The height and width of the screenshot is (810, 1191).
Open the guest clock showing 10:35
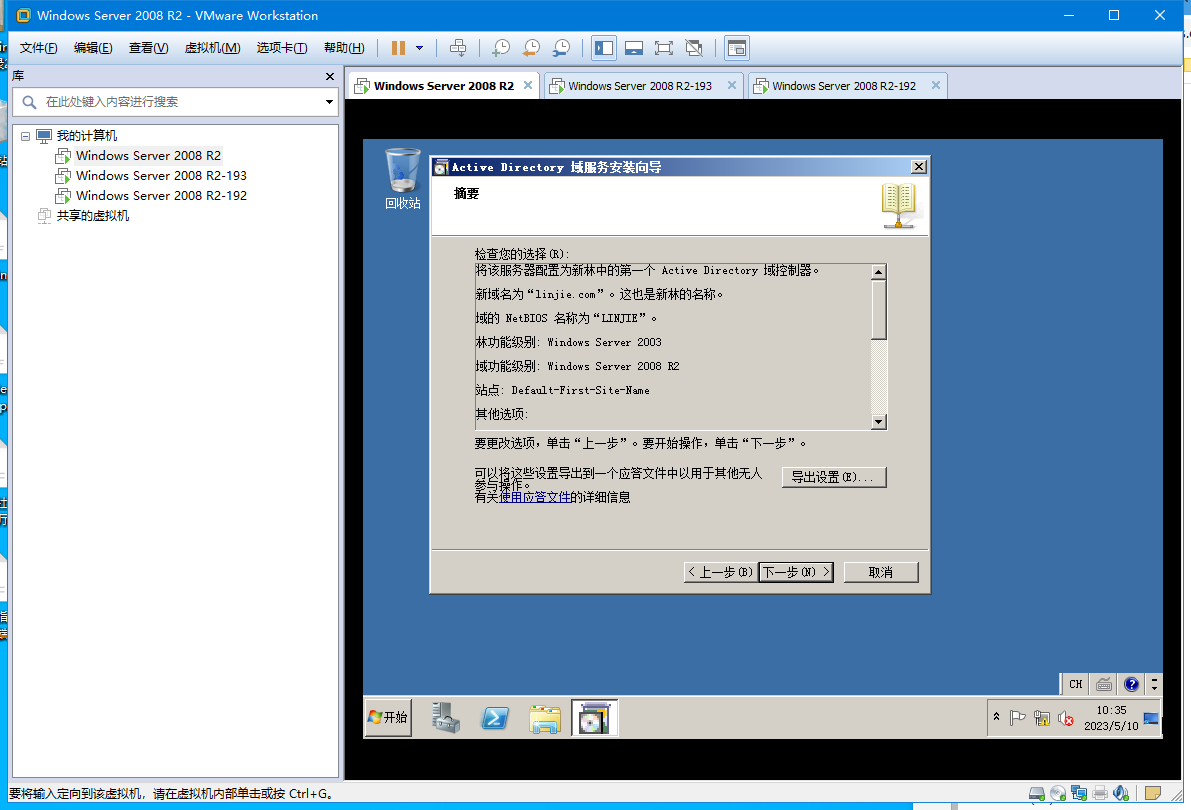pos(1111,717)
